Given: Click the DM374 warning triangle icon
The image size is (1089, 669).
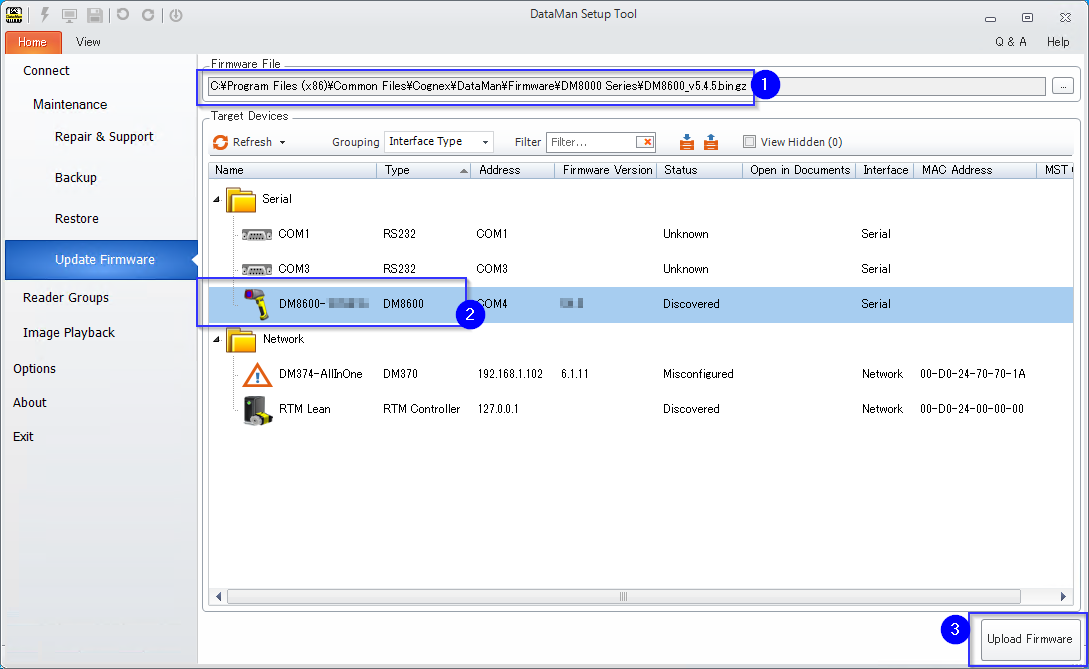Looking at the screenshot, I should 257,375.
